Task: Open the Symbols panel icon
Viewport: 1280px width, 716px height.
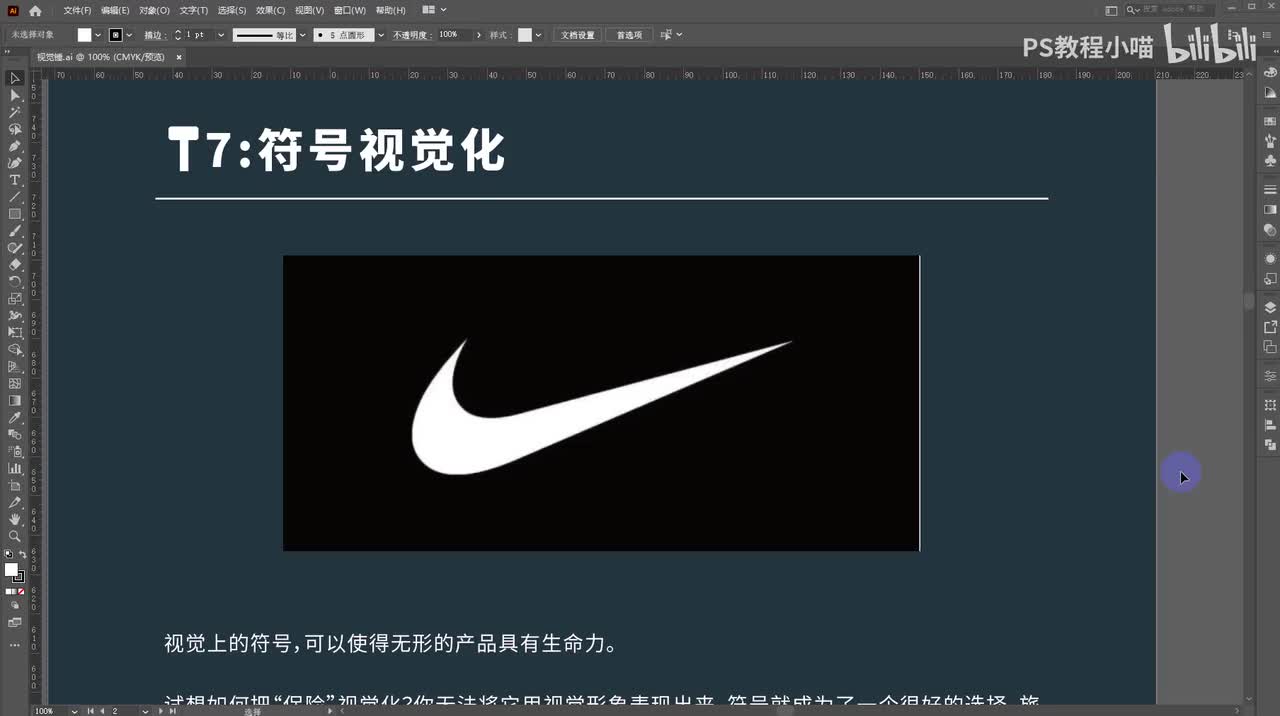Action: (x=1270, y=160)
